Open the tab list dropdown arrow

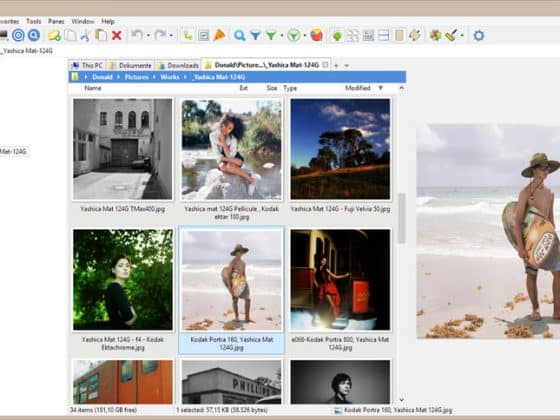[x=346, y=66]
